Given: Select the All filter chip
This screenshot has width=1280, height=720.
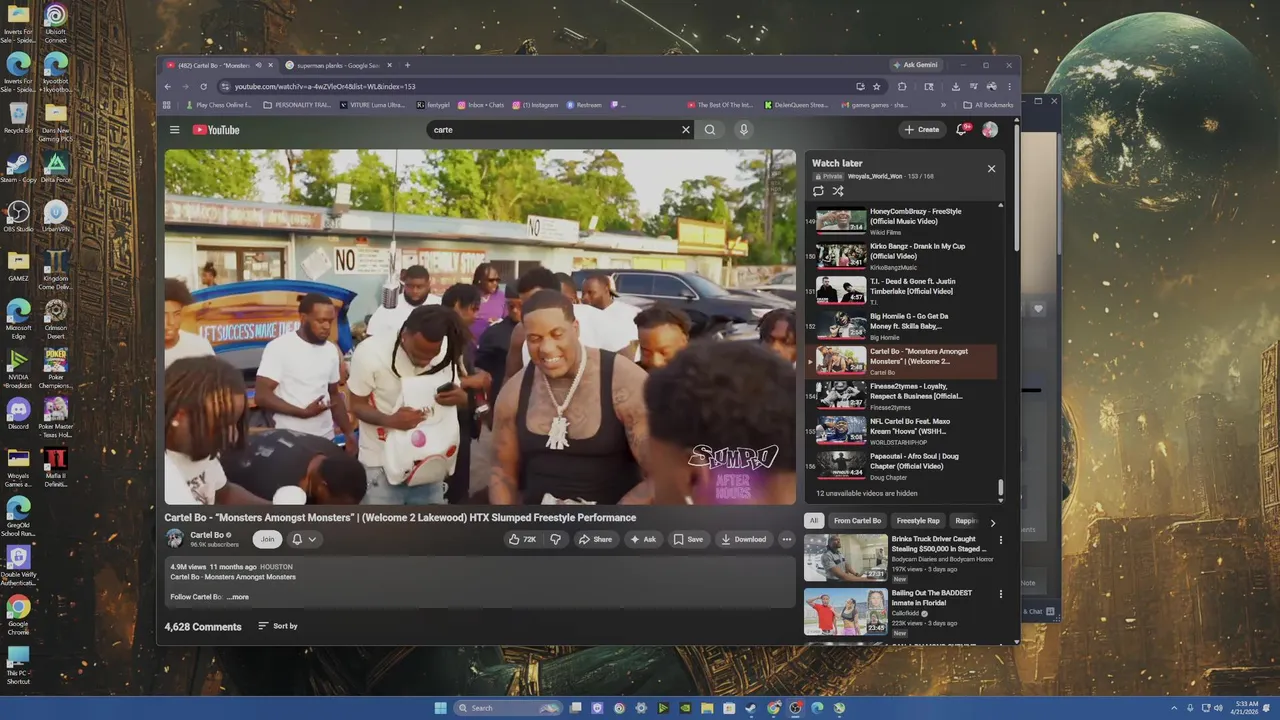Looking at the screenshot, I should click(x=814, y=521).
